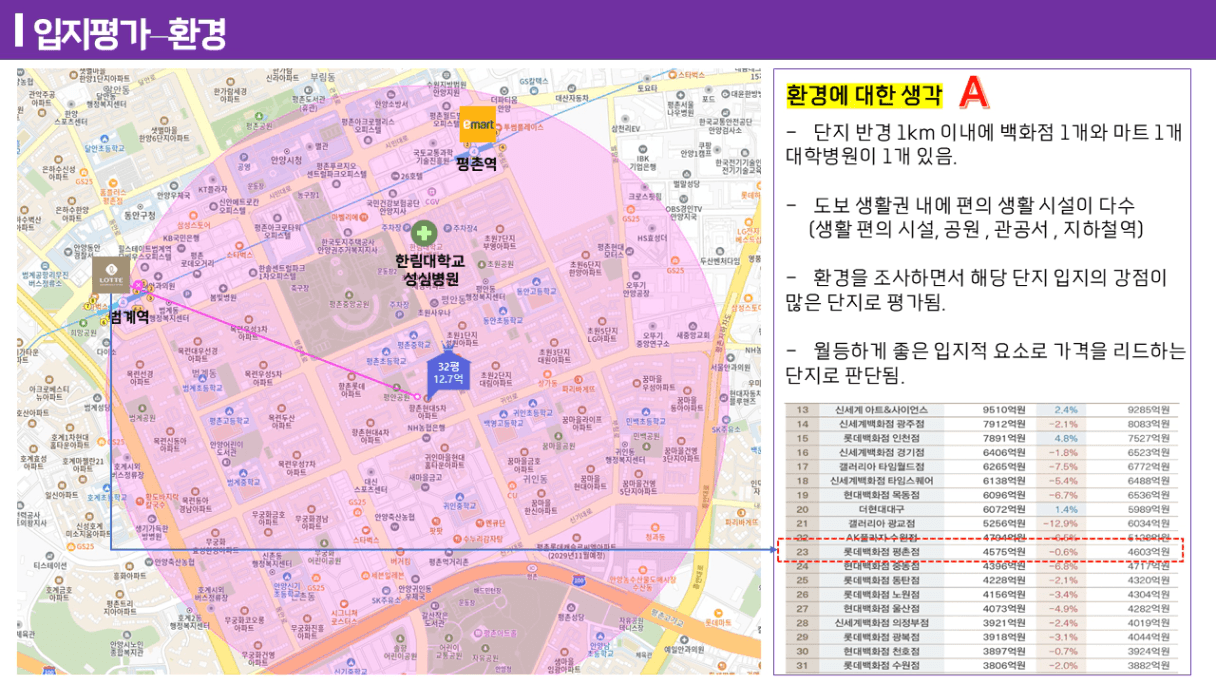Image resolution: width=1216 pixels, height=684 pixels.
Task: Select table row 신세계백화점 경기점
Action: pyautogui.click(x=982, y=452)
